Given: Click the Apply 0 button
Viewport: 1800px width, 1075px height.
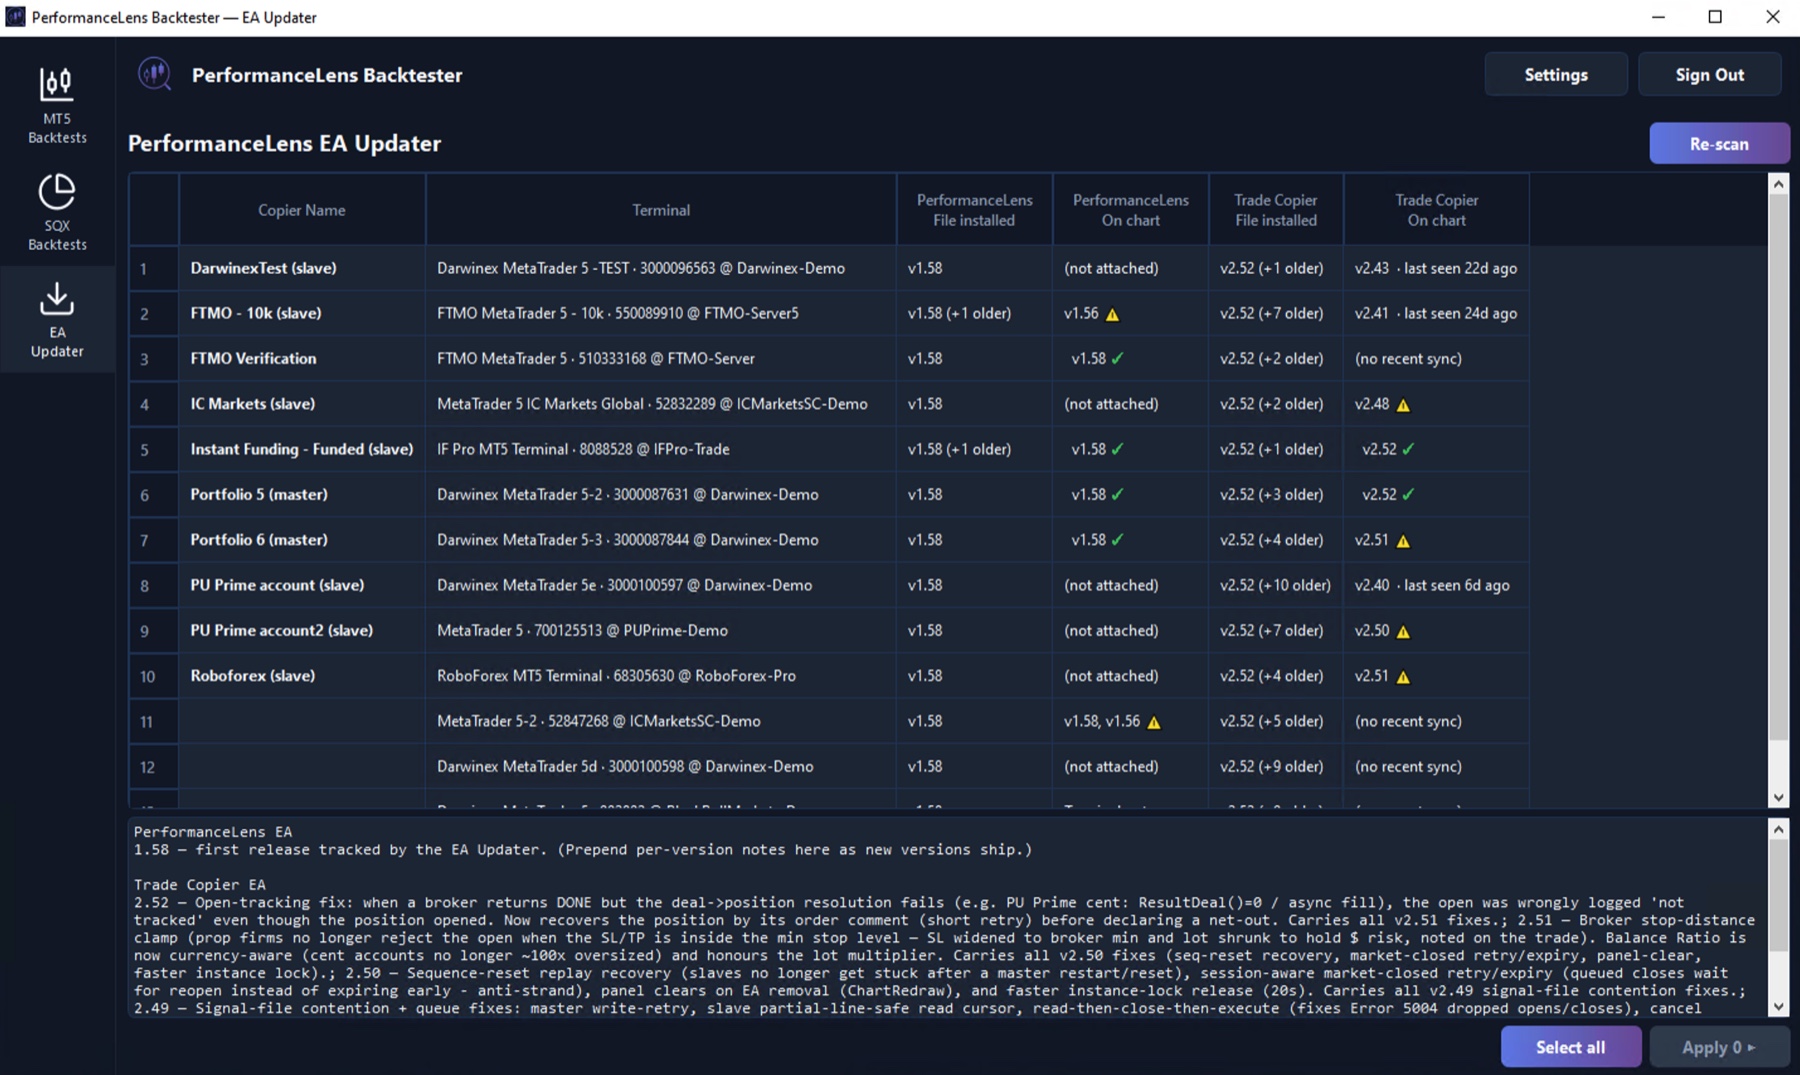Looking at the screenshot, I should pyautogui.click(x=1718, y=1046).
